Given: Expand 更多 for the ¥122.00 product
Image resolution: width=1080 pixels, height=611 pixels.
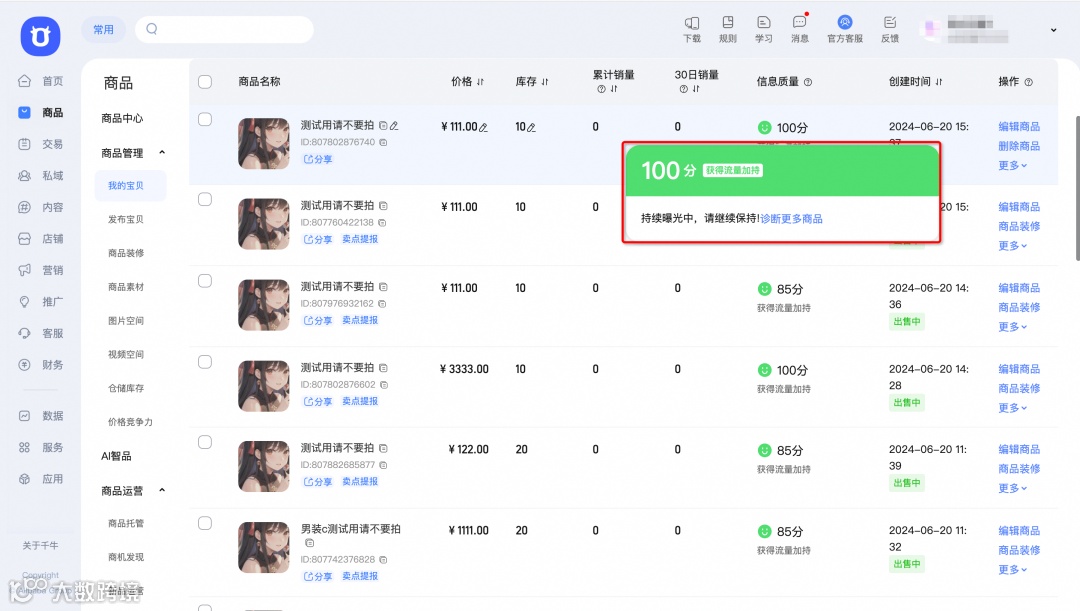Looking at the screenshot, I should pyautogui.click(x=1012, y=488).
